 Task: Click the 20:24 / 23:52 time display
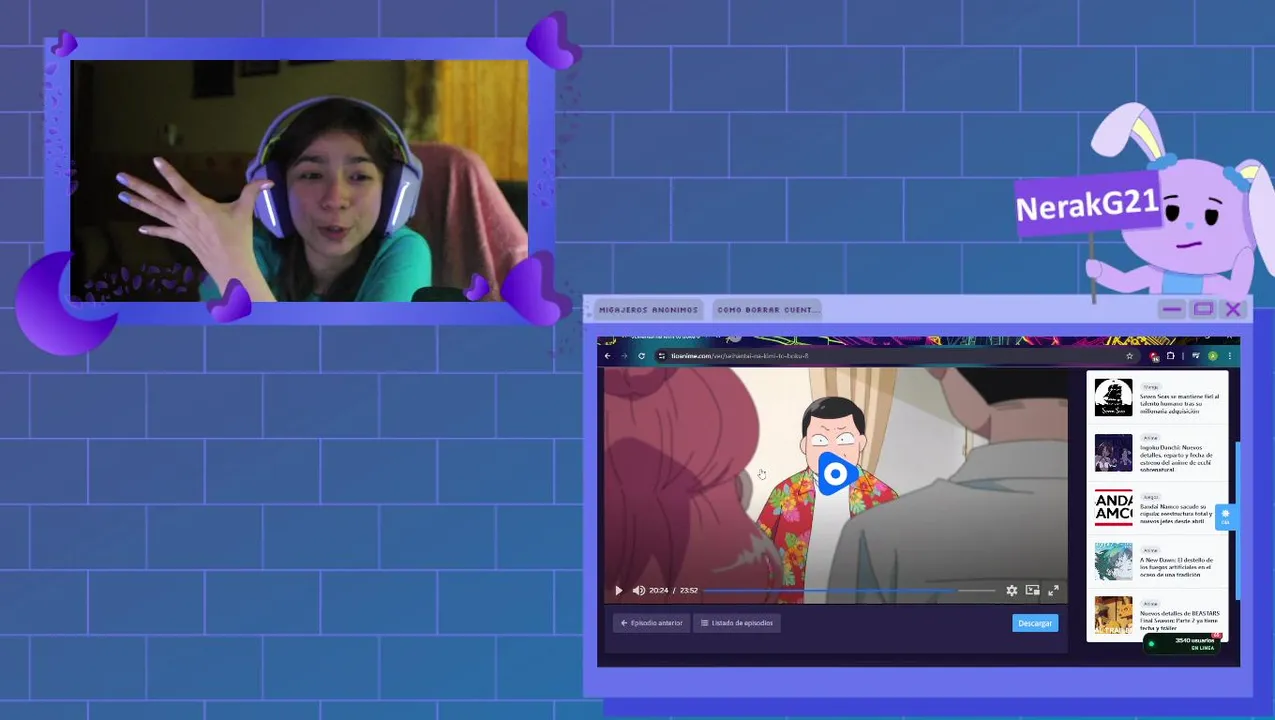(673, 590)
